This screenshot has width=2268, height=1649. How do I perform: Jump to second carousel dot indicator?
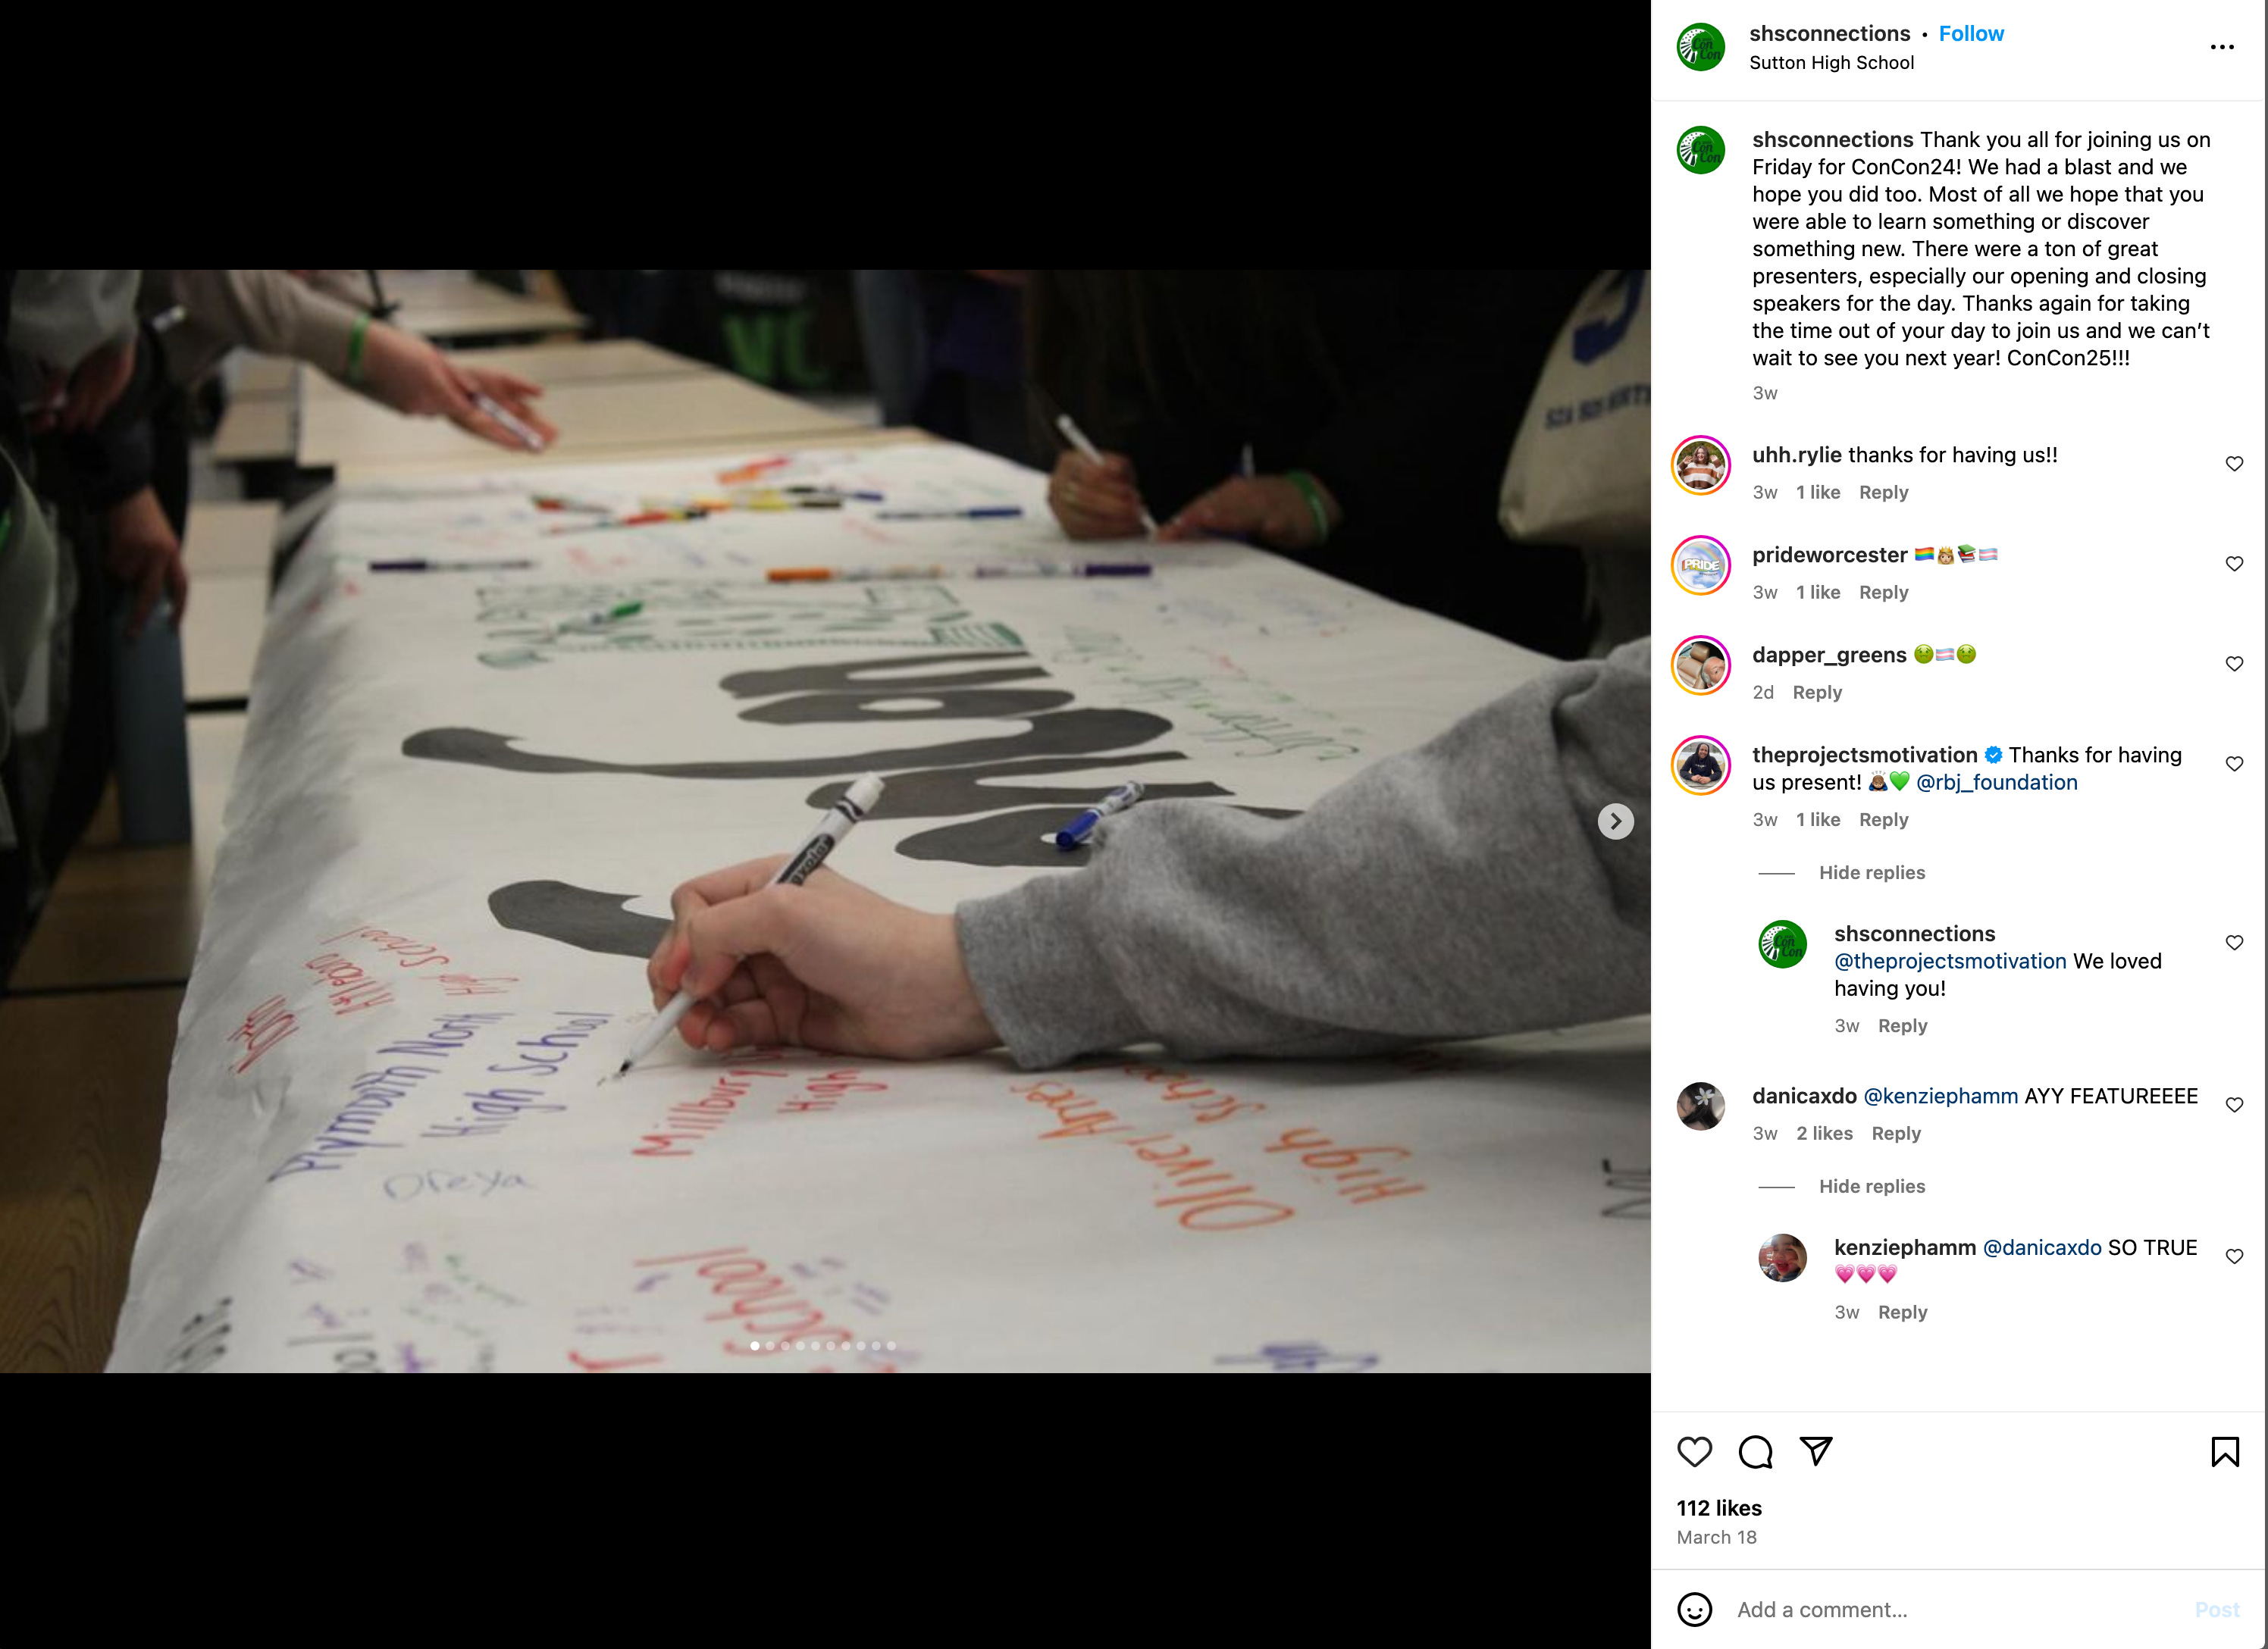pos(770,1345)
